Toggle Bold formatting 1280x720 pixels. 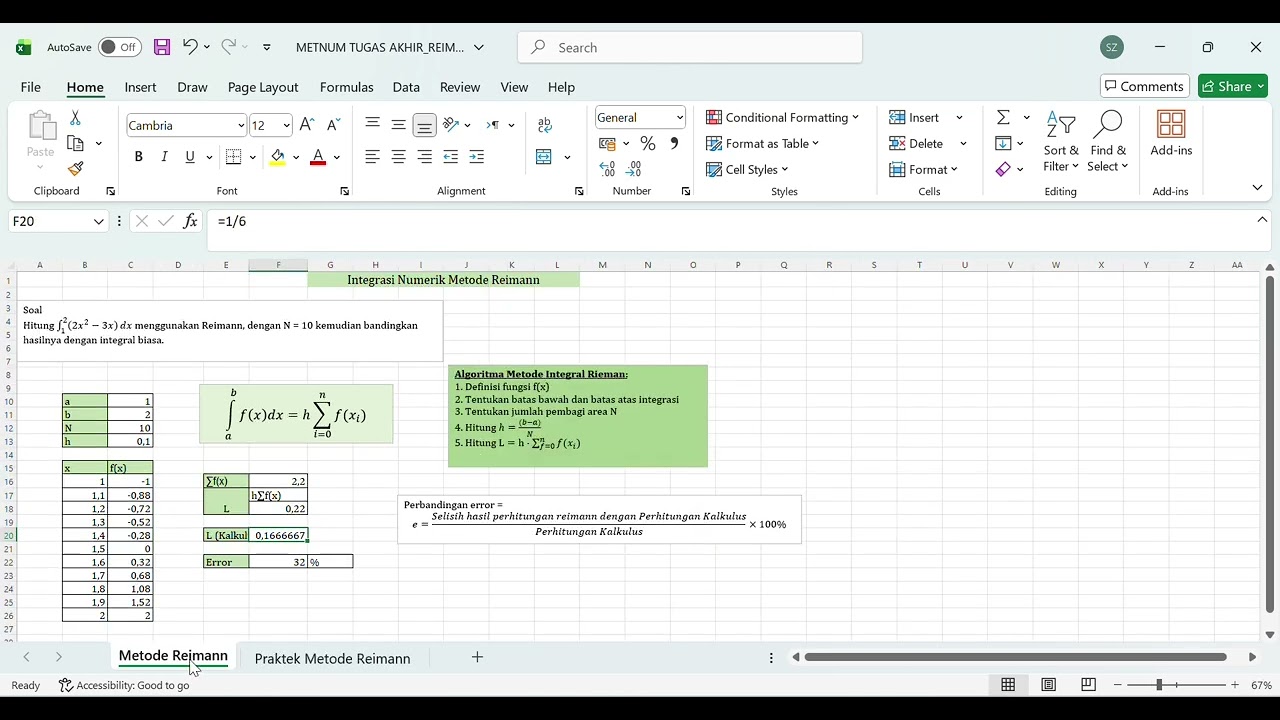tap(138, 157)
